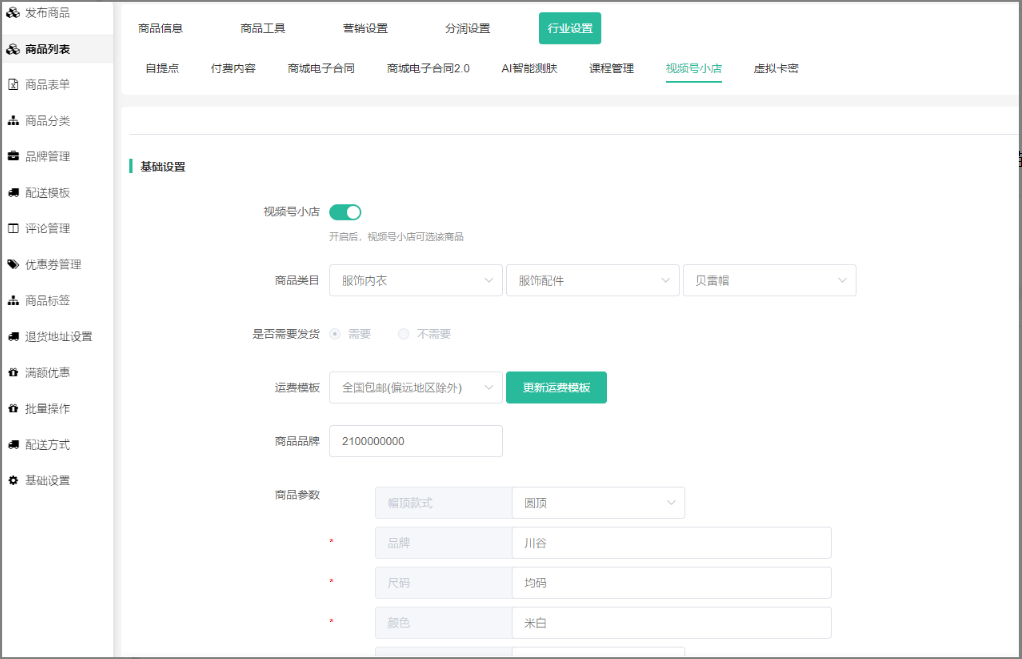Click the 品牌管理 briefcase icon

(x=13, y=157)
